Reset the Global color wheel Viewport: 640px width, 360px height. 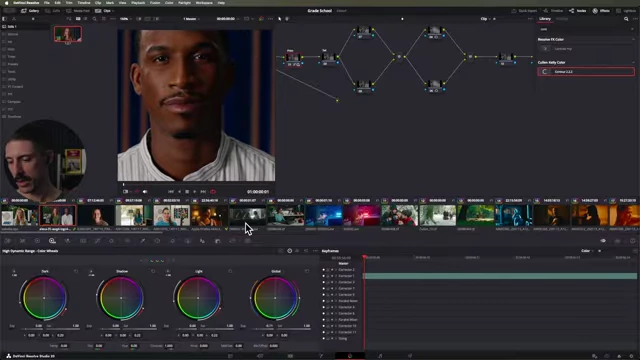307,271
